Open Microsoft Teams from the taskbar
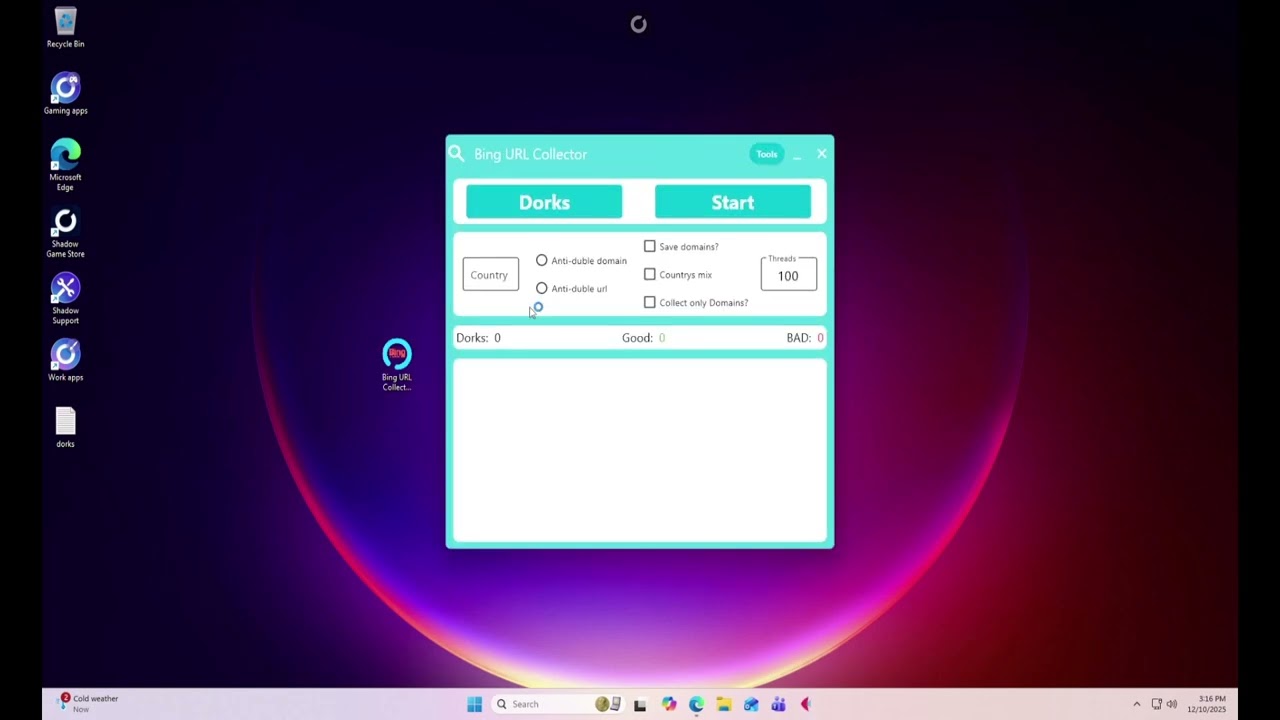This screenshot has height=720, width=1280. pyautogui.click(x=778, y=704)
